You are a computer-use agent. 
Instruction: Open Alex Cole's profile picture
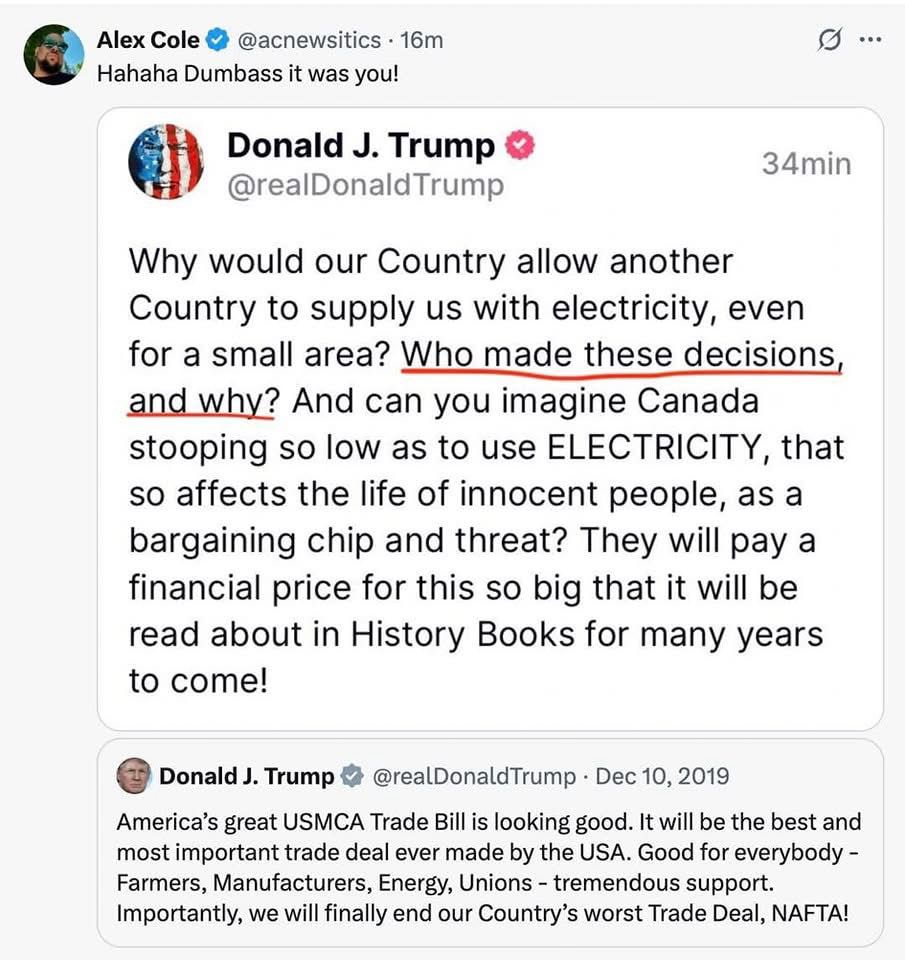54,54
